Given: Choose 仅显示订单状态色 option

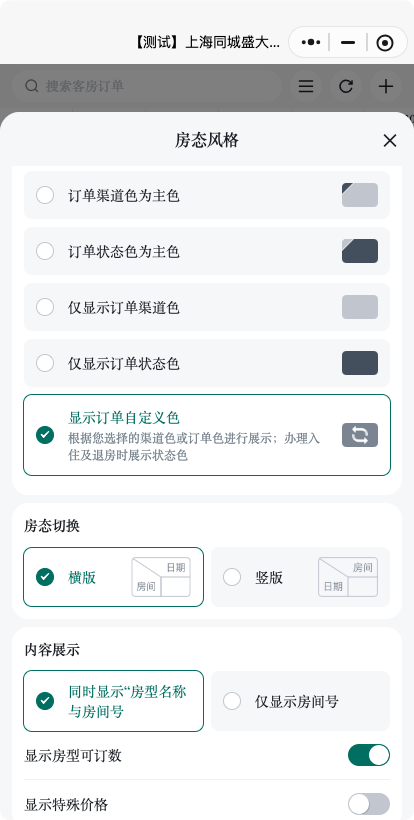Looking at the screenshot, I should click(206, 363).
